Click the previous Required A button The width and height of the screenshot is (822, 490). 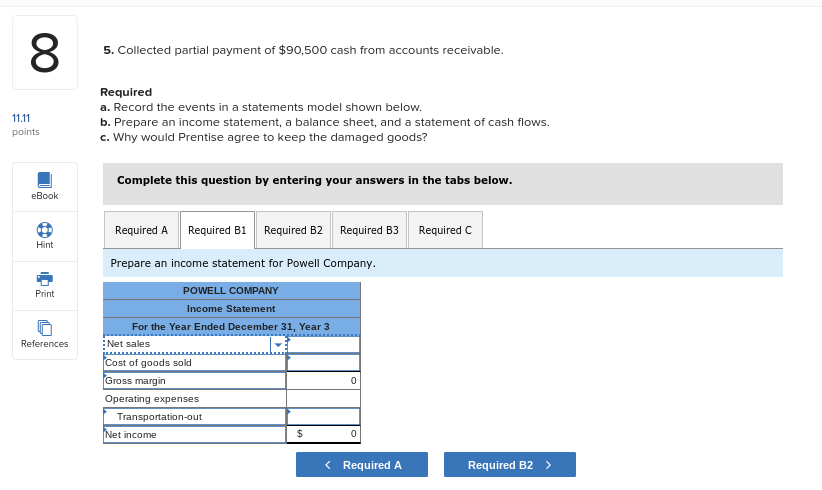pos(362,465)
